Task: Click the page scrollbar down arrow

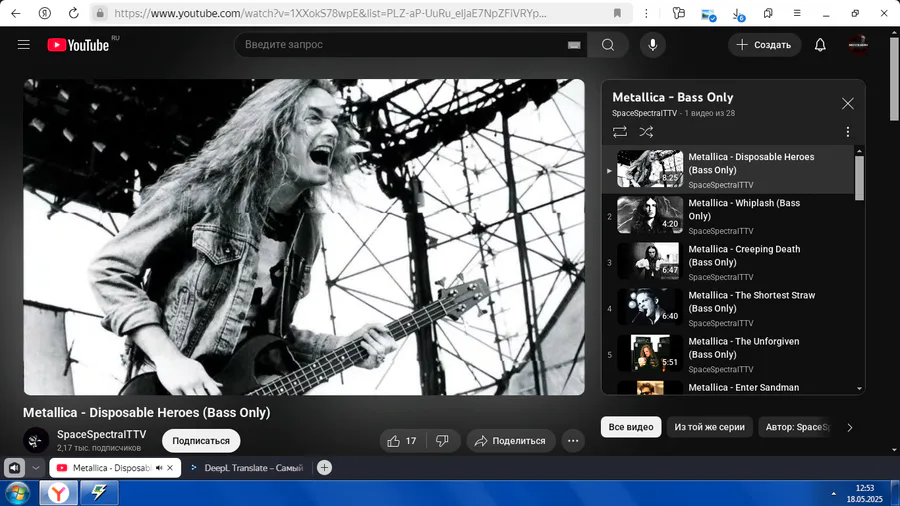Action: click(894, 450)
